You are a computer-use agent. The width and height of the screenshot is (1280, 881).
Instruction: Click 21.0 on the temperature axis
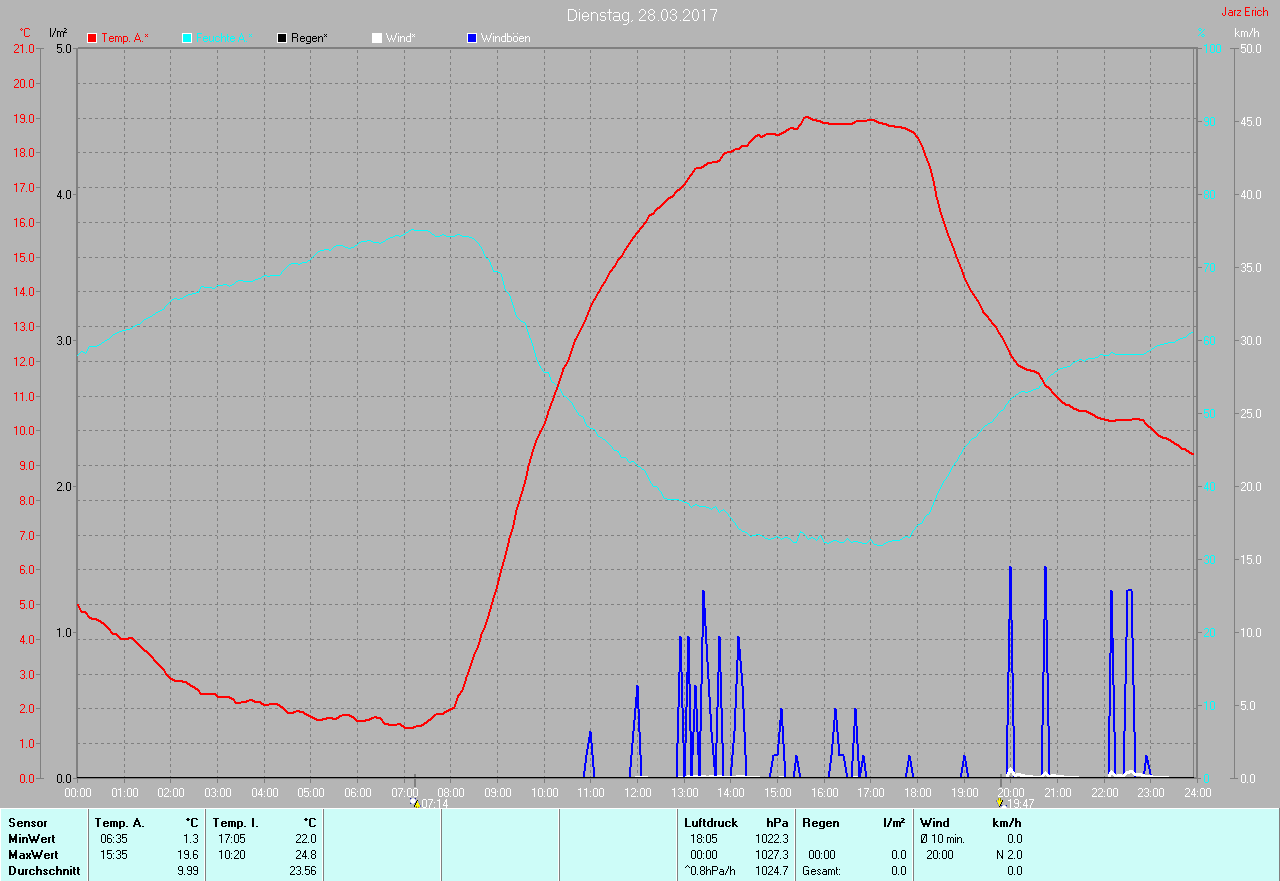pos(22,48)
